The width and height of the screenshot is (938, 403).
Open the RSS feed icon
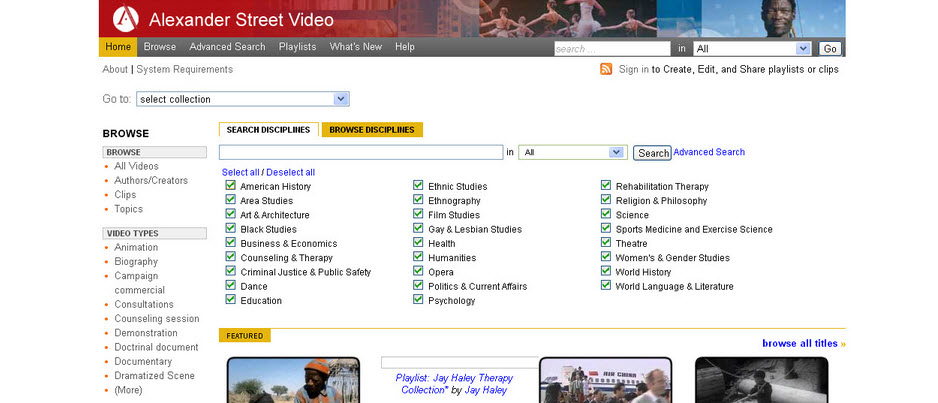click(606, 69)
